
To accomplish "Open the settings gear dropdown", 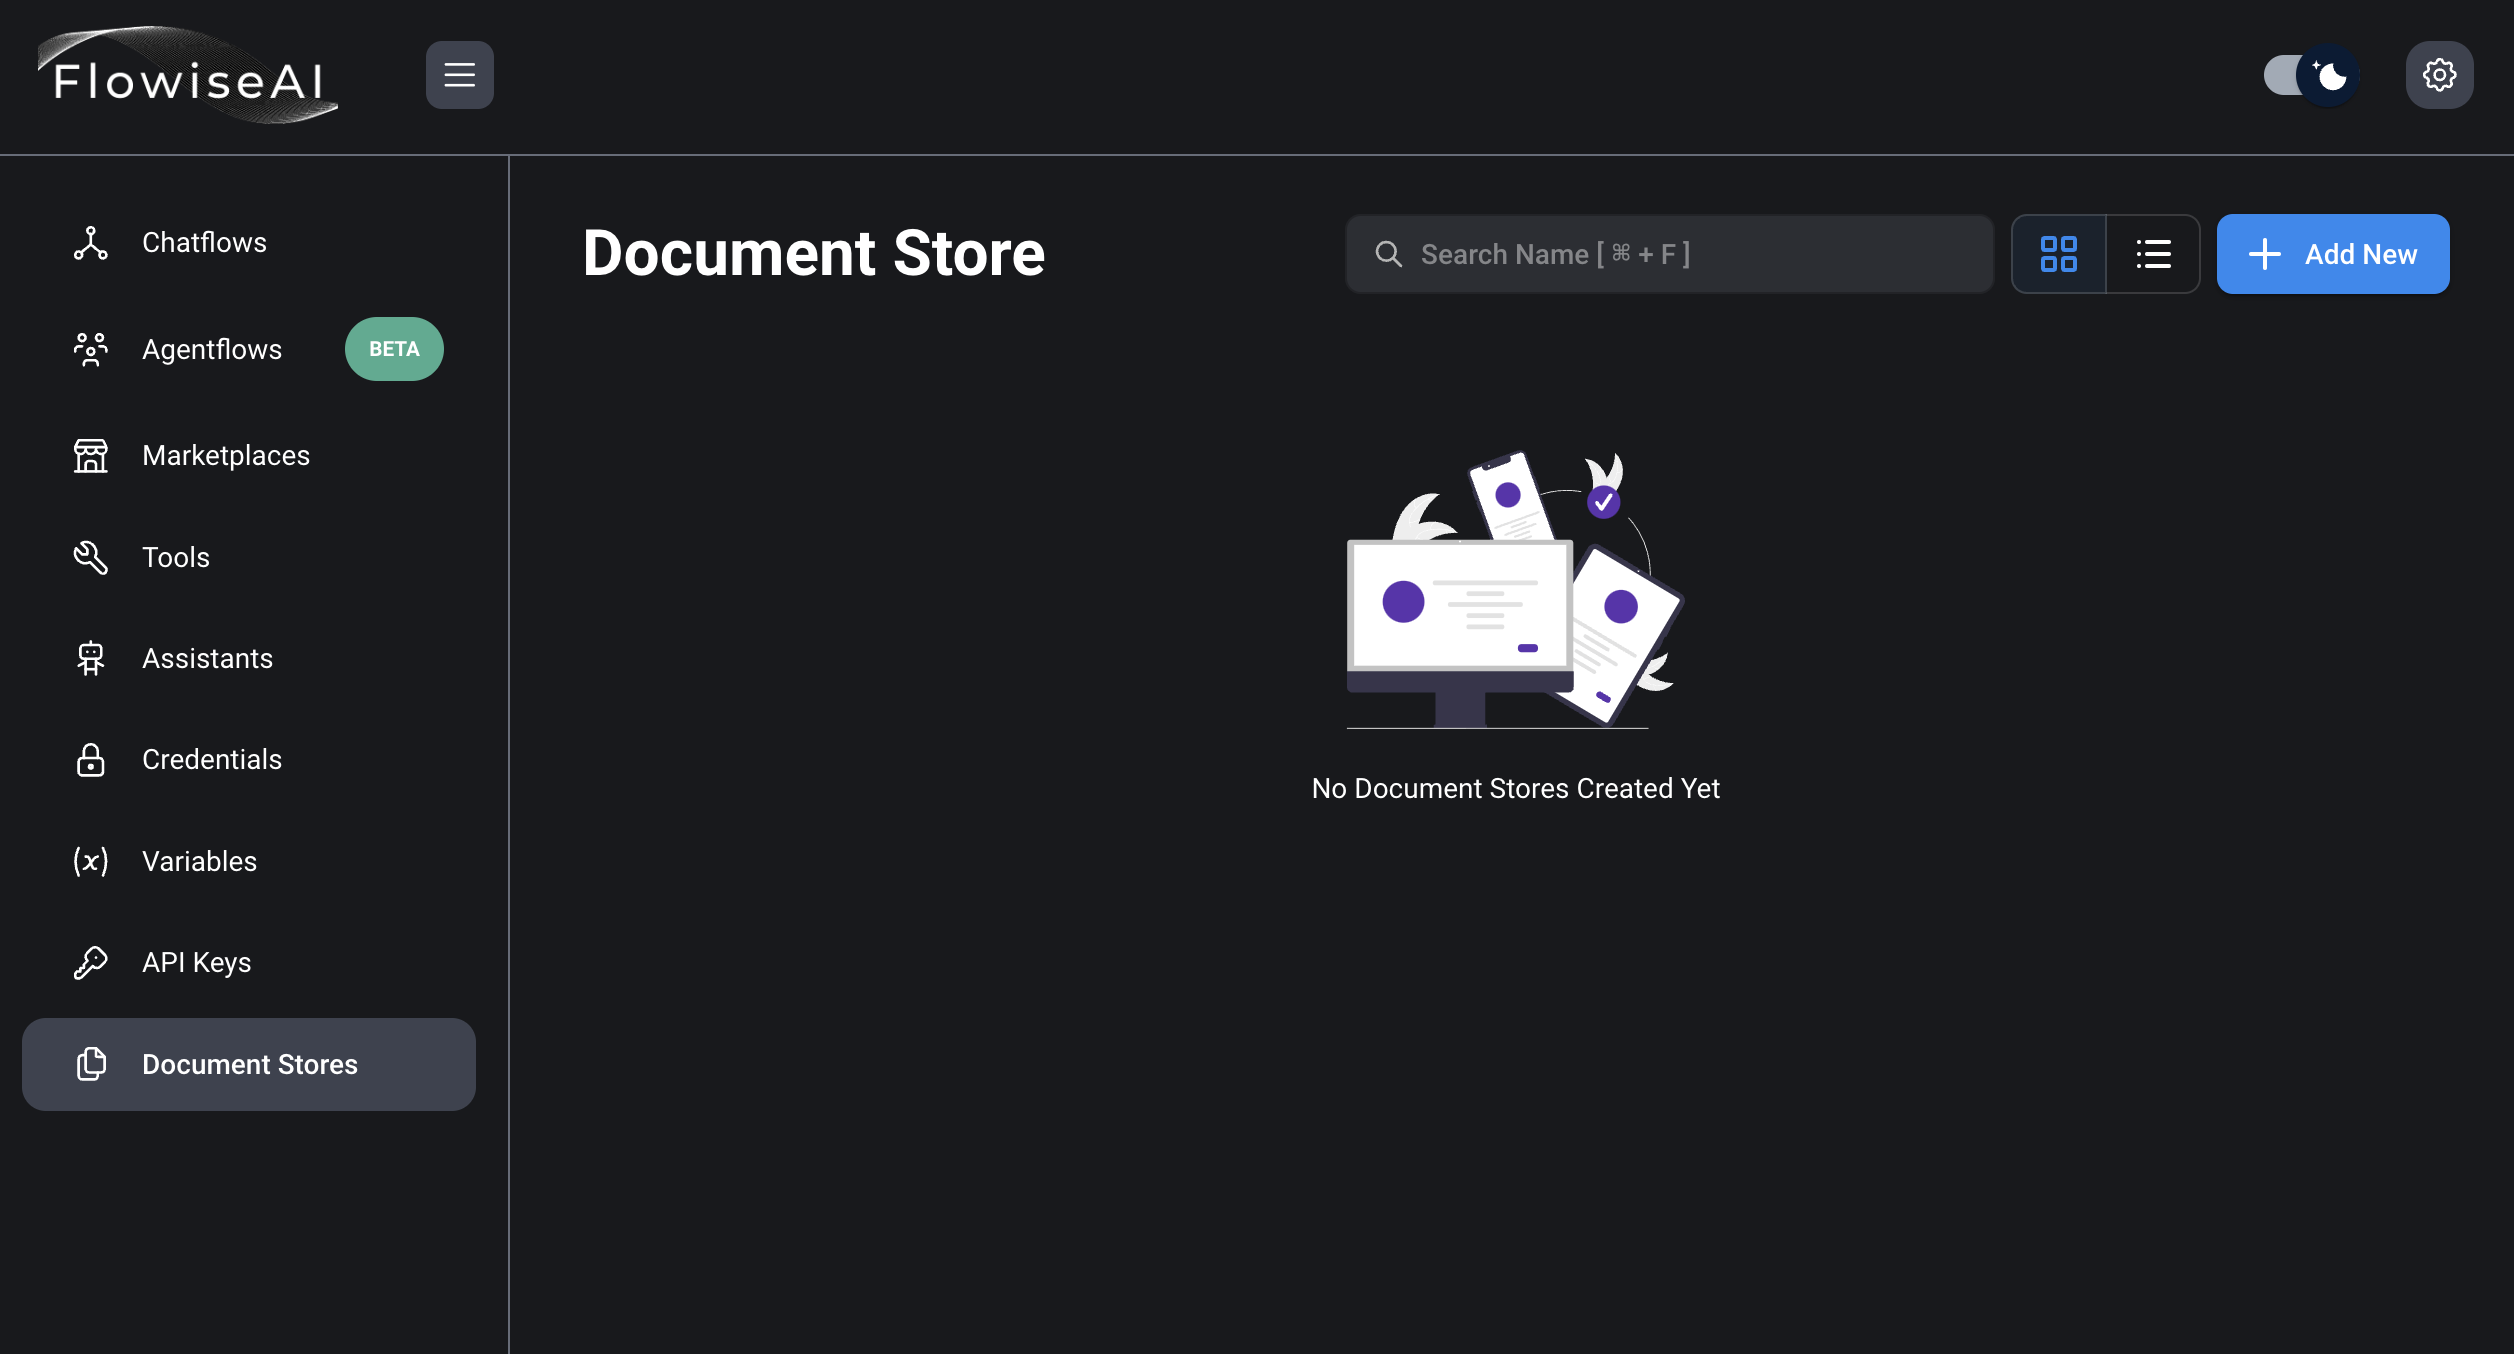I will pyautogui.click(x=2439, y=75).
